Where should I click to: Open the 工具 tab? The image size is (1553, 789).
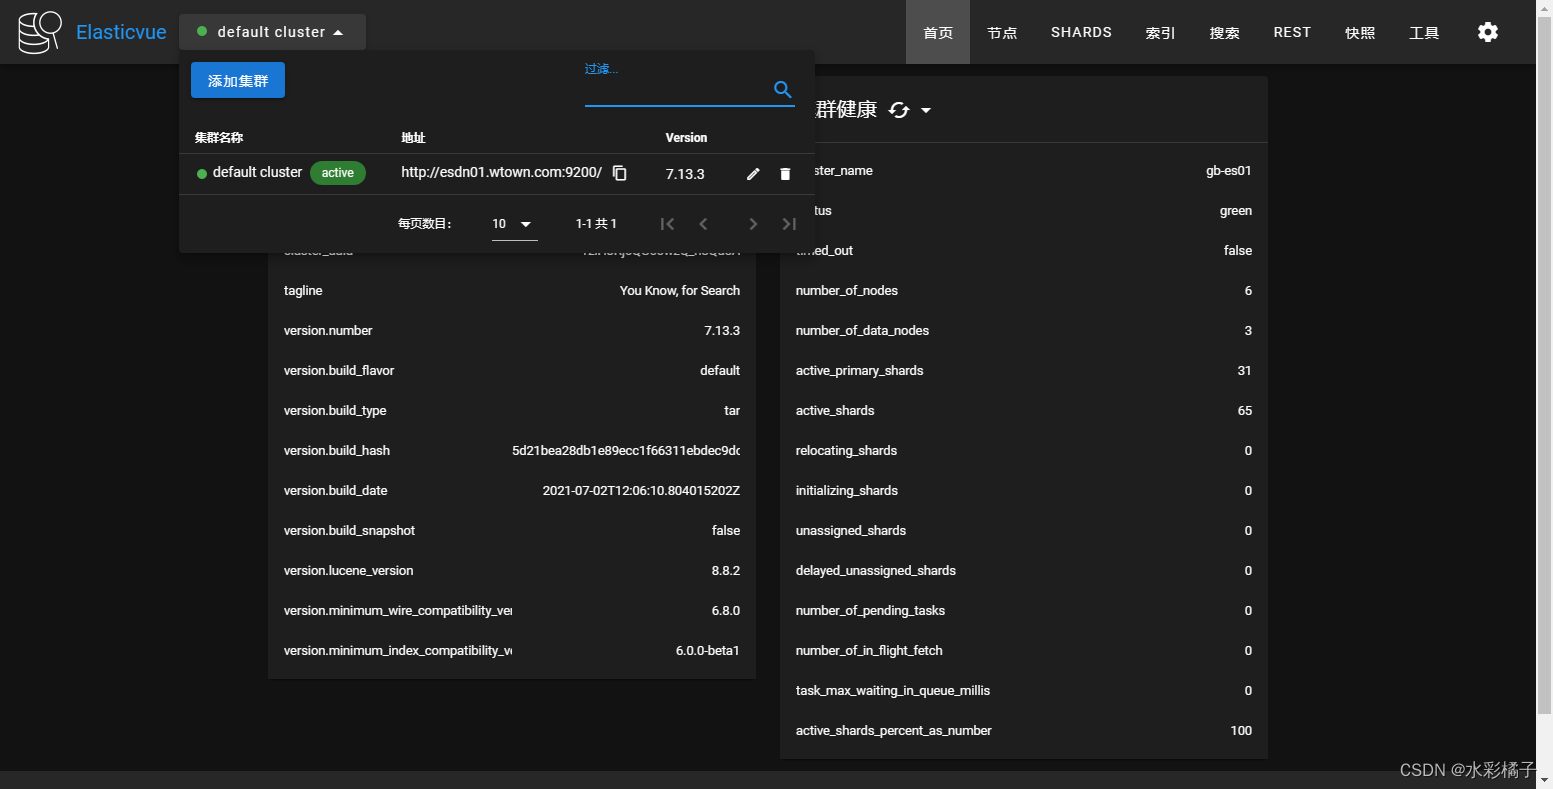1424,32
